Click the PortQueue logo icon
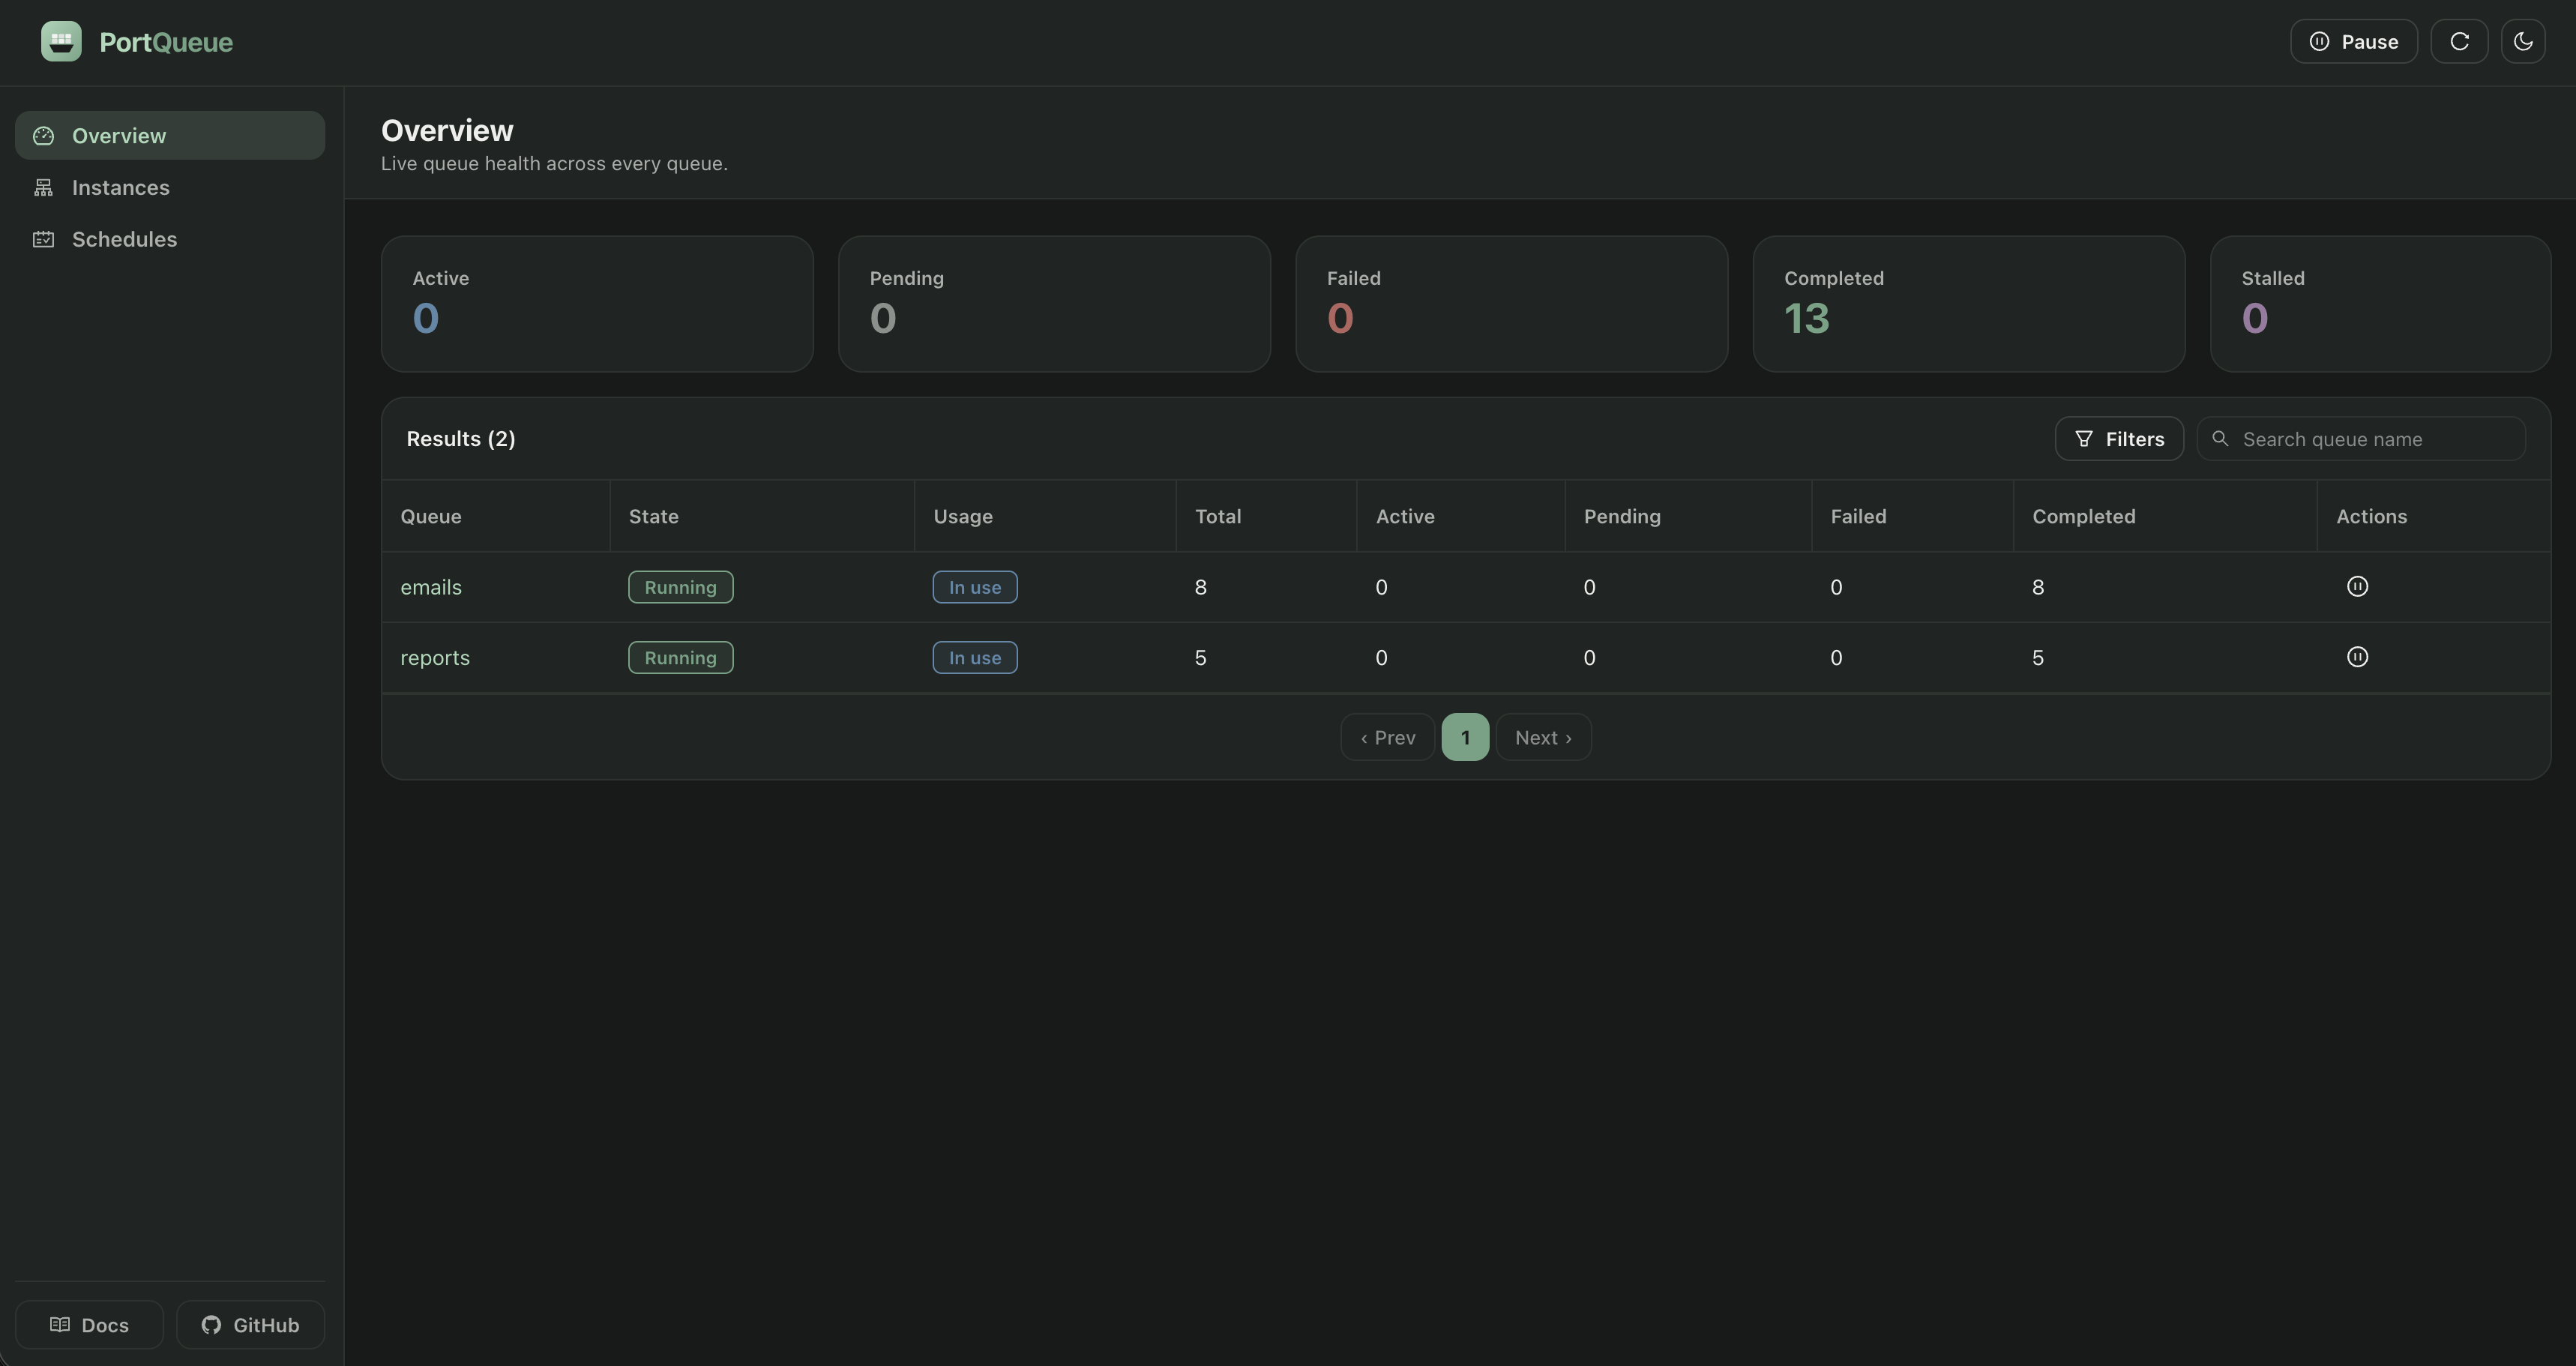2576x1366 pixels. point(61,41)
